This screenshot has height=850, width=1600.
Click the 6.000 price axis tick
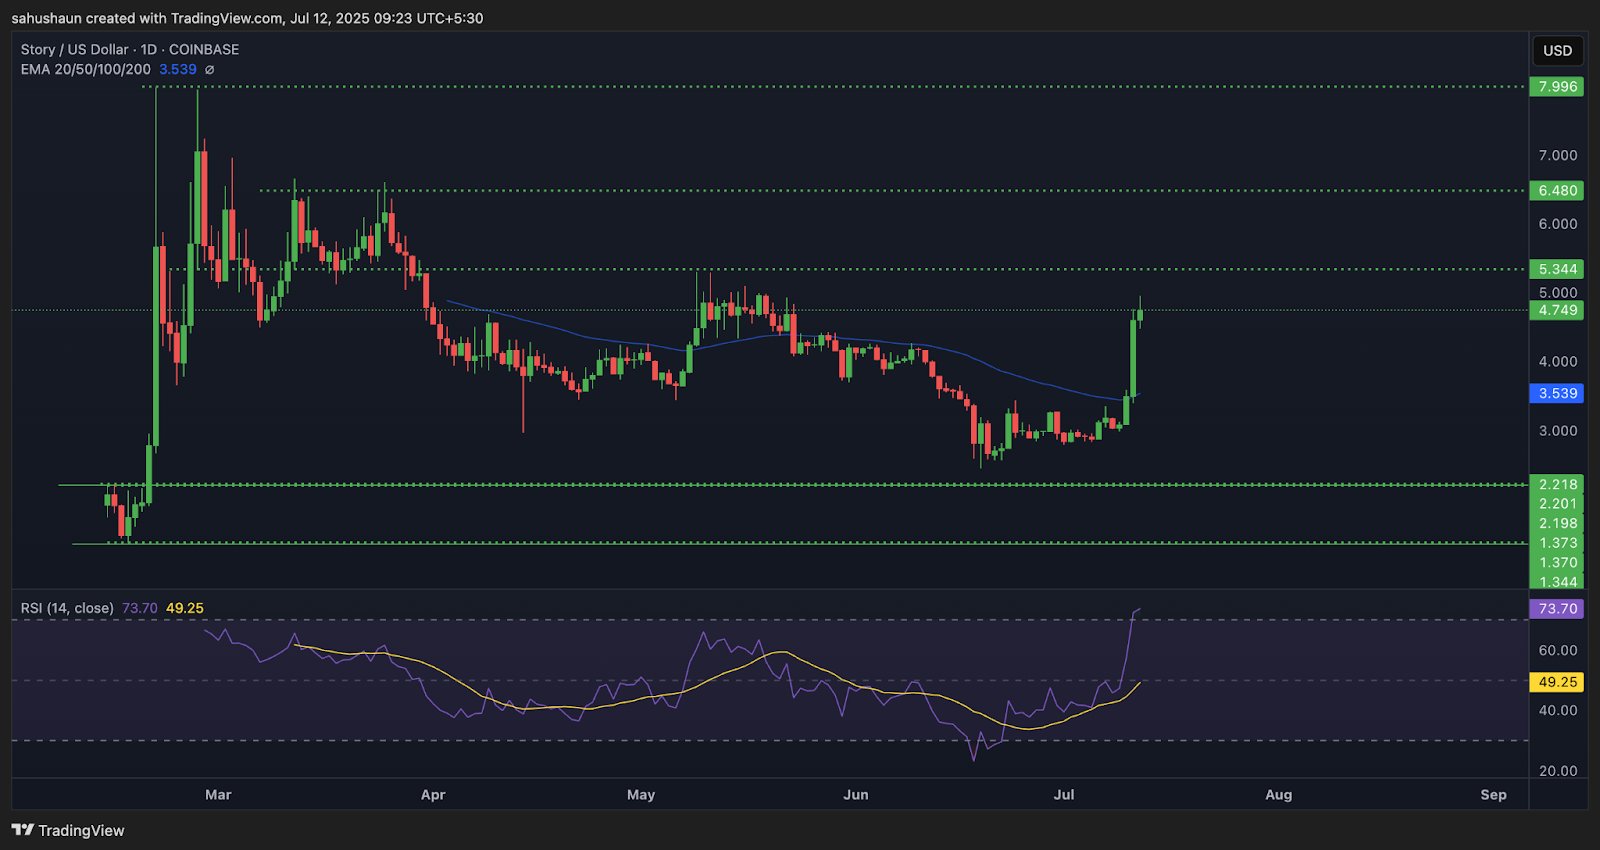point(1557,224)
